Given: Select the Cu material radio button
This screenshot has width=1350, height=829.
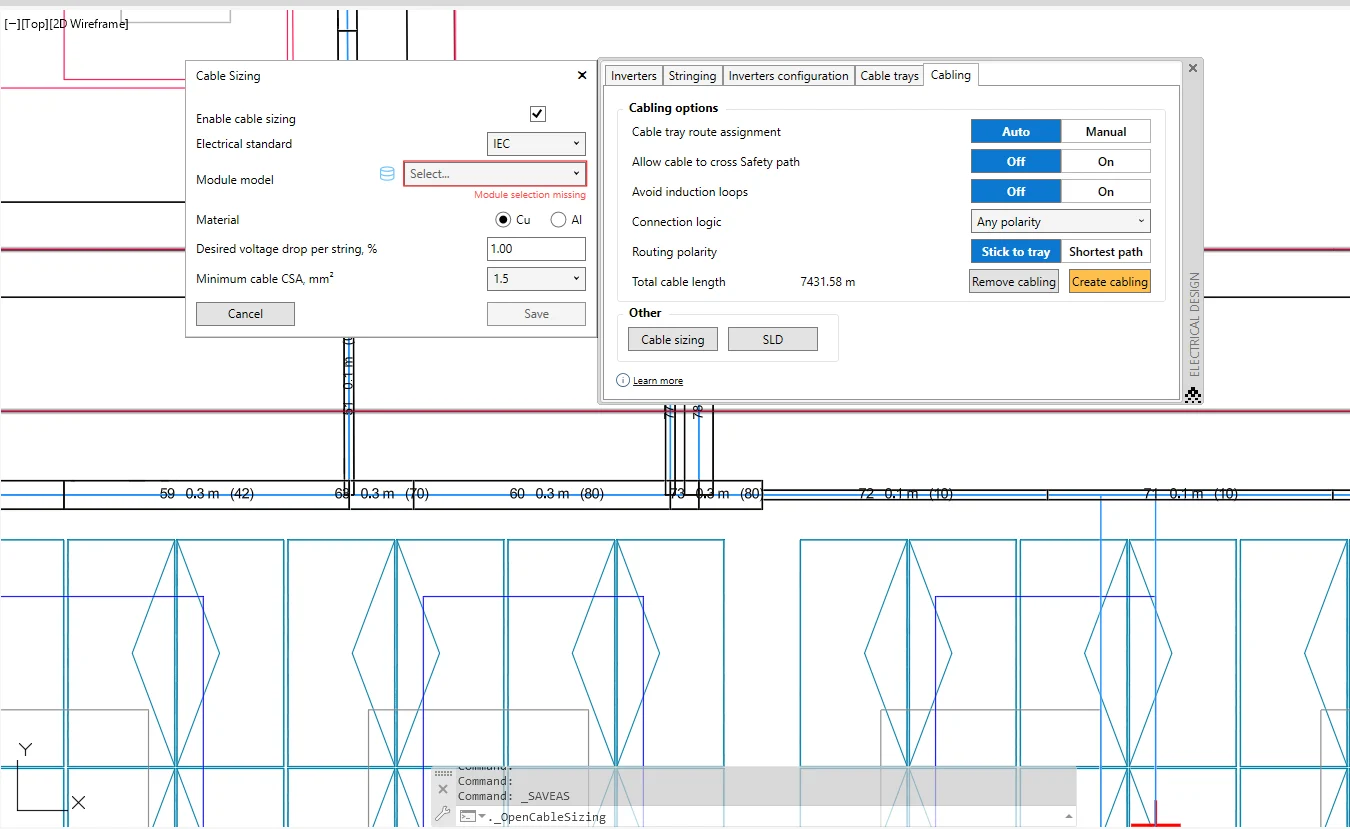Looking at the screenshot, I should click(x=503, y=220).
